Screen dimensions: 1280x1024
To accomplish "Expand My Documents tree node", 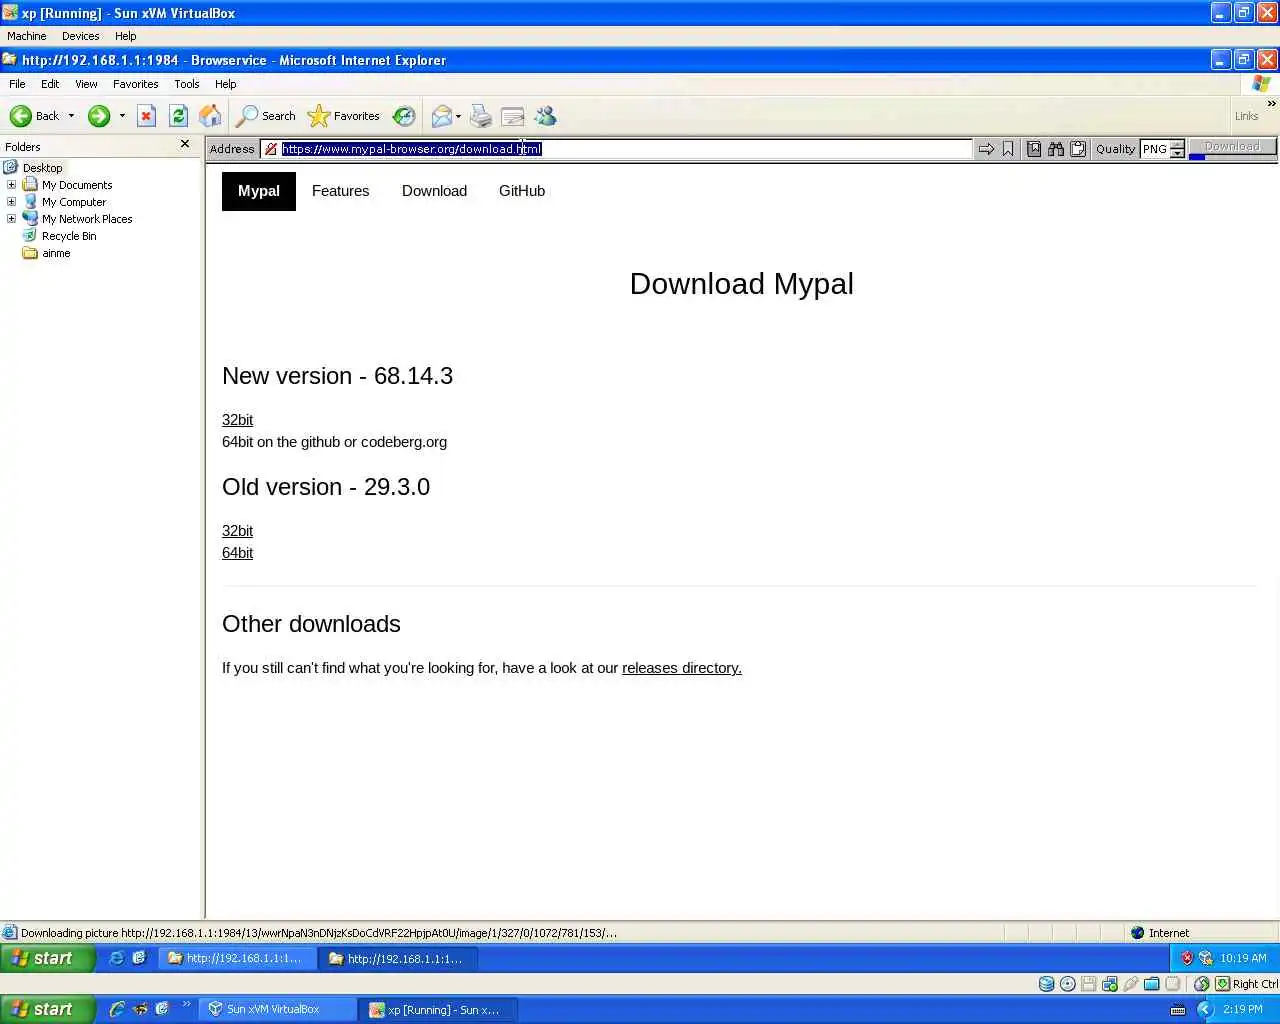I will [11, 185].
